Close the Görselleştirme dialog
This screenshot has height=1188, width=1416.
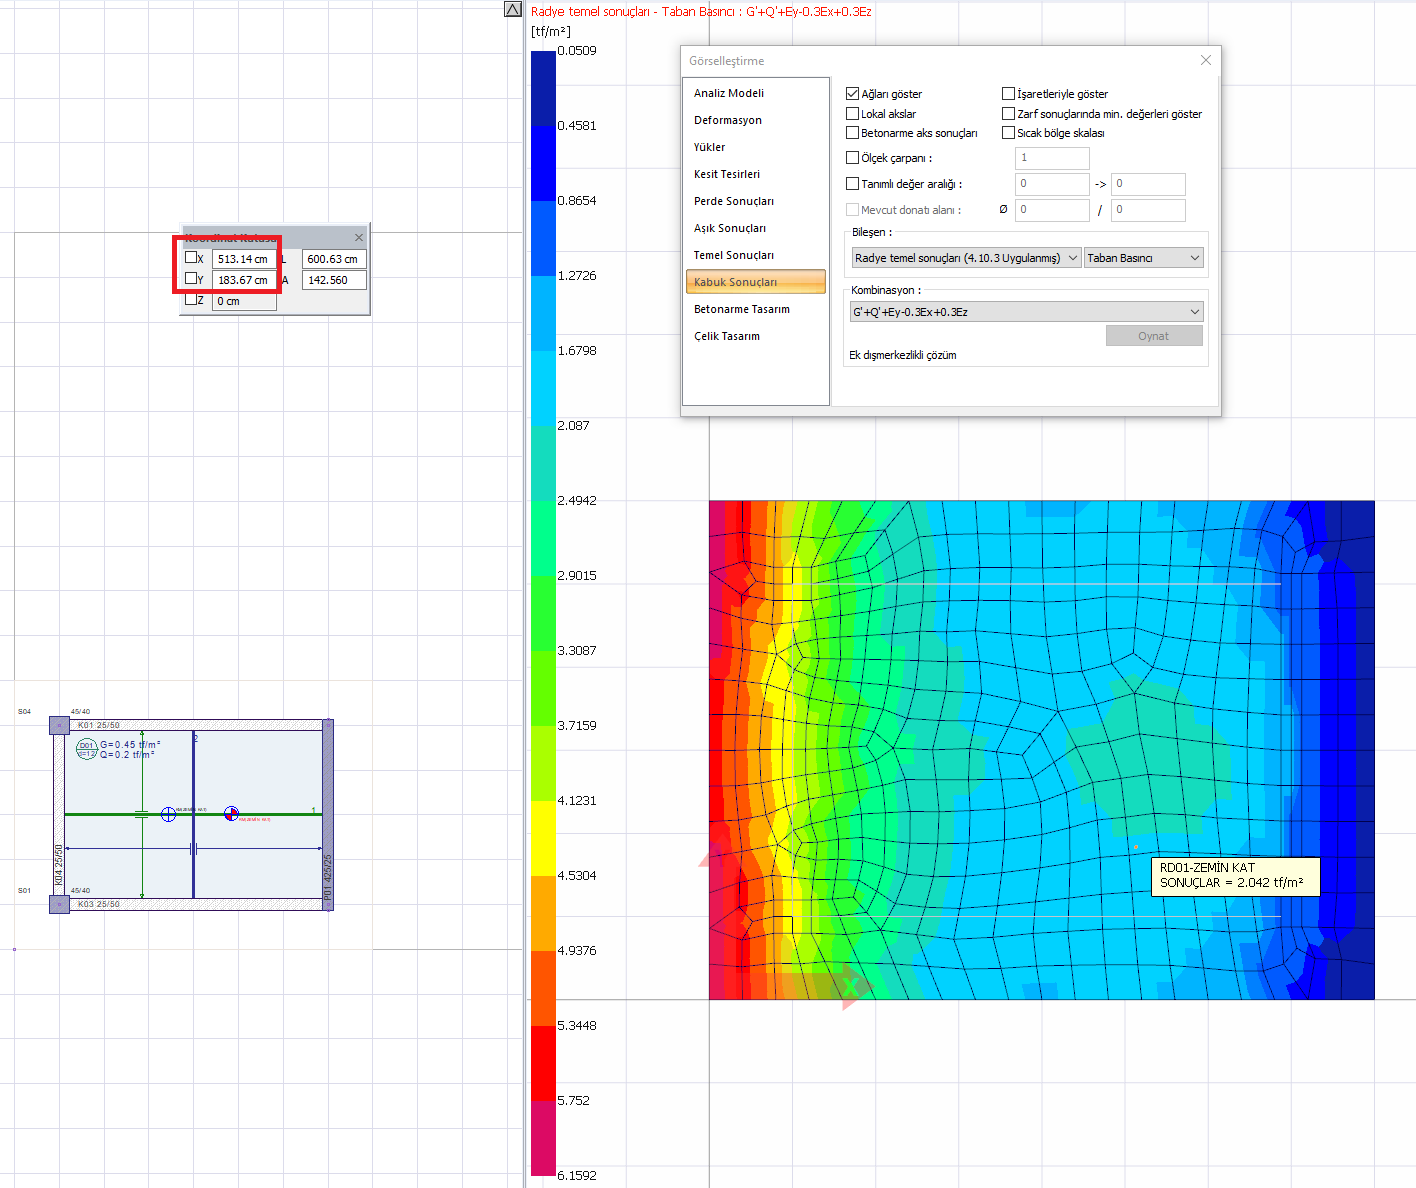coord(1206,60)
